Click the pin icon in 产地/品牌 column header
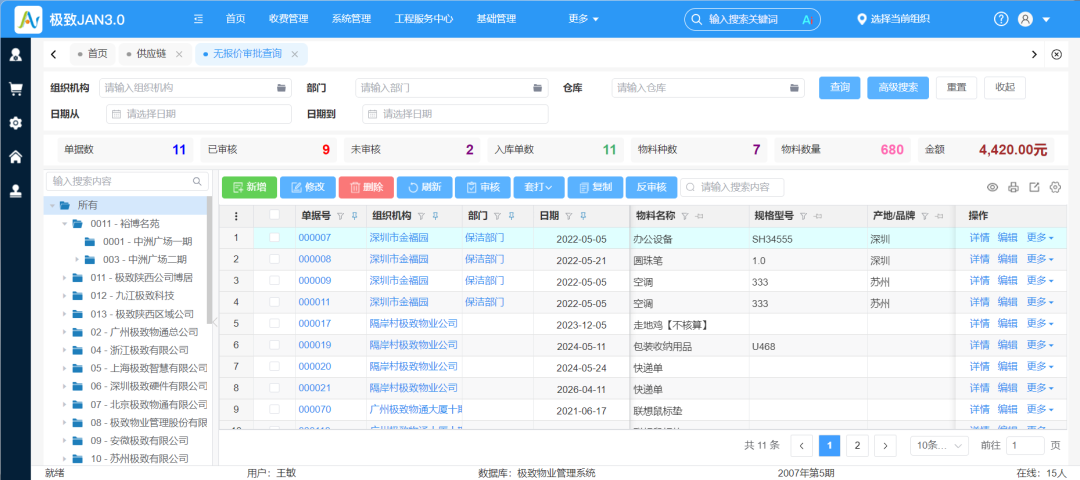Viewport: 1080px width, 480px height. [x=941, y=216]
